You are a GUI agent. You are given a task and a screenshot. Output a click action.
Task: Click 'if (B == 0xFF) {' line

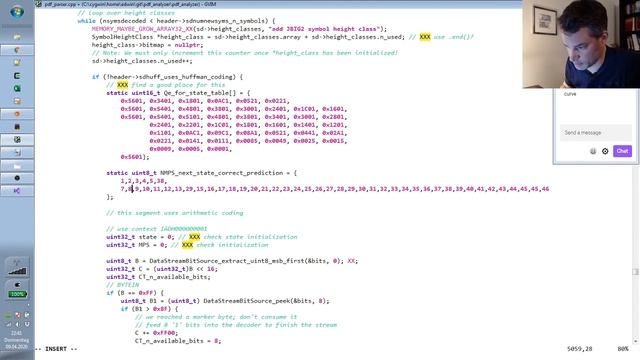coord(135,293)
